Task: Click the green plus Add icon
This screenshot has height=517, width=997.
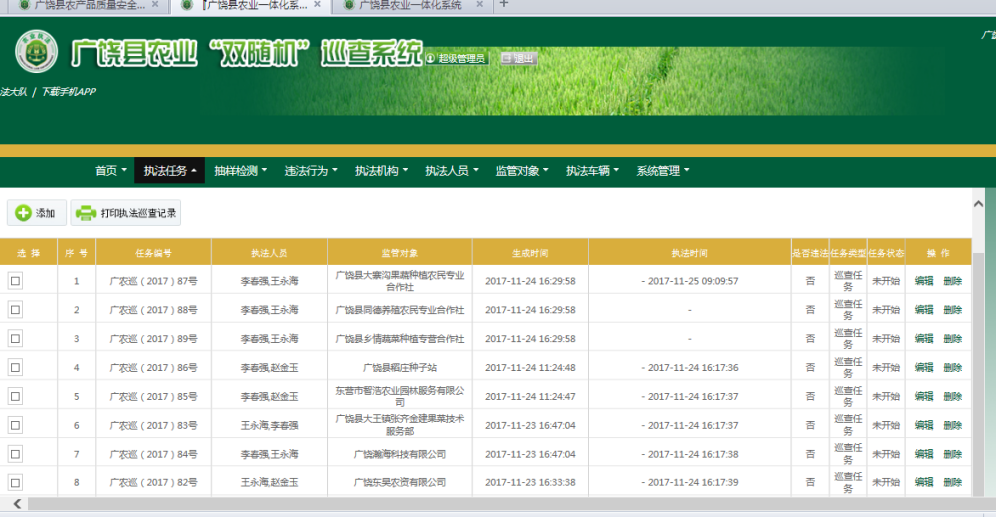Action: coord(23,213)
